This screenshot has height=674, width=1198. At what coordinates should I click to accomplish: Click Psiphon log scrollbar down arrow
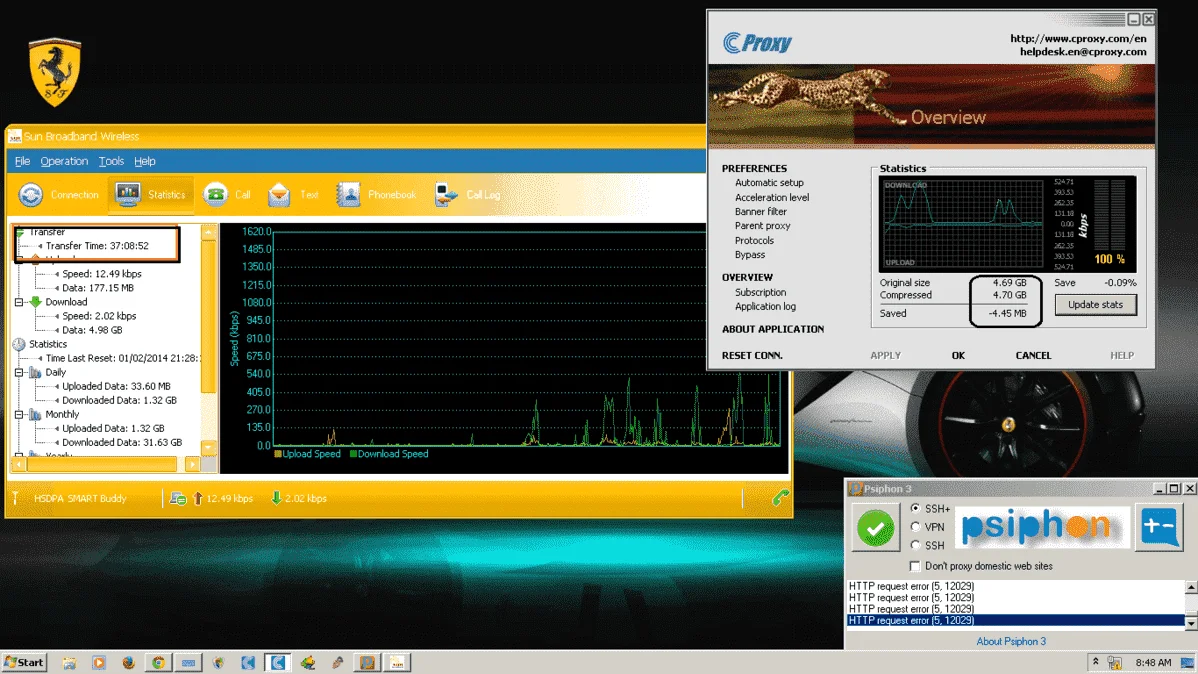click(1191, 623)
